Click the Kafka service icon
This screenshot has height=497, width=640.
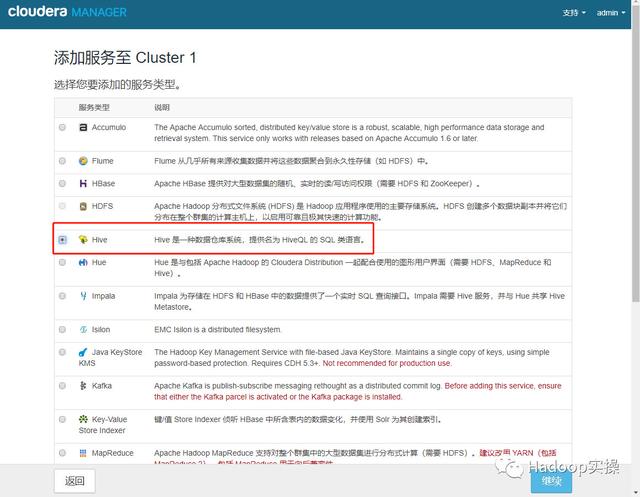[83, 386]
